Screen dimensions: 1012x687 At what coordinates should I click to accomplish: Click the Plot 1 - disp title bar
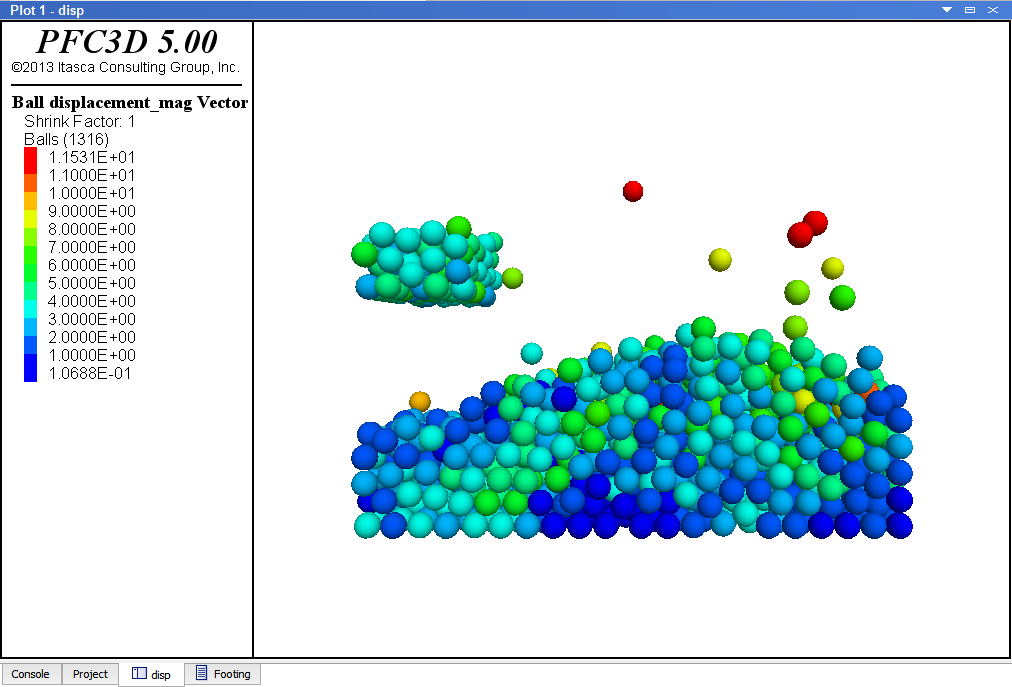tap(400, 9)
